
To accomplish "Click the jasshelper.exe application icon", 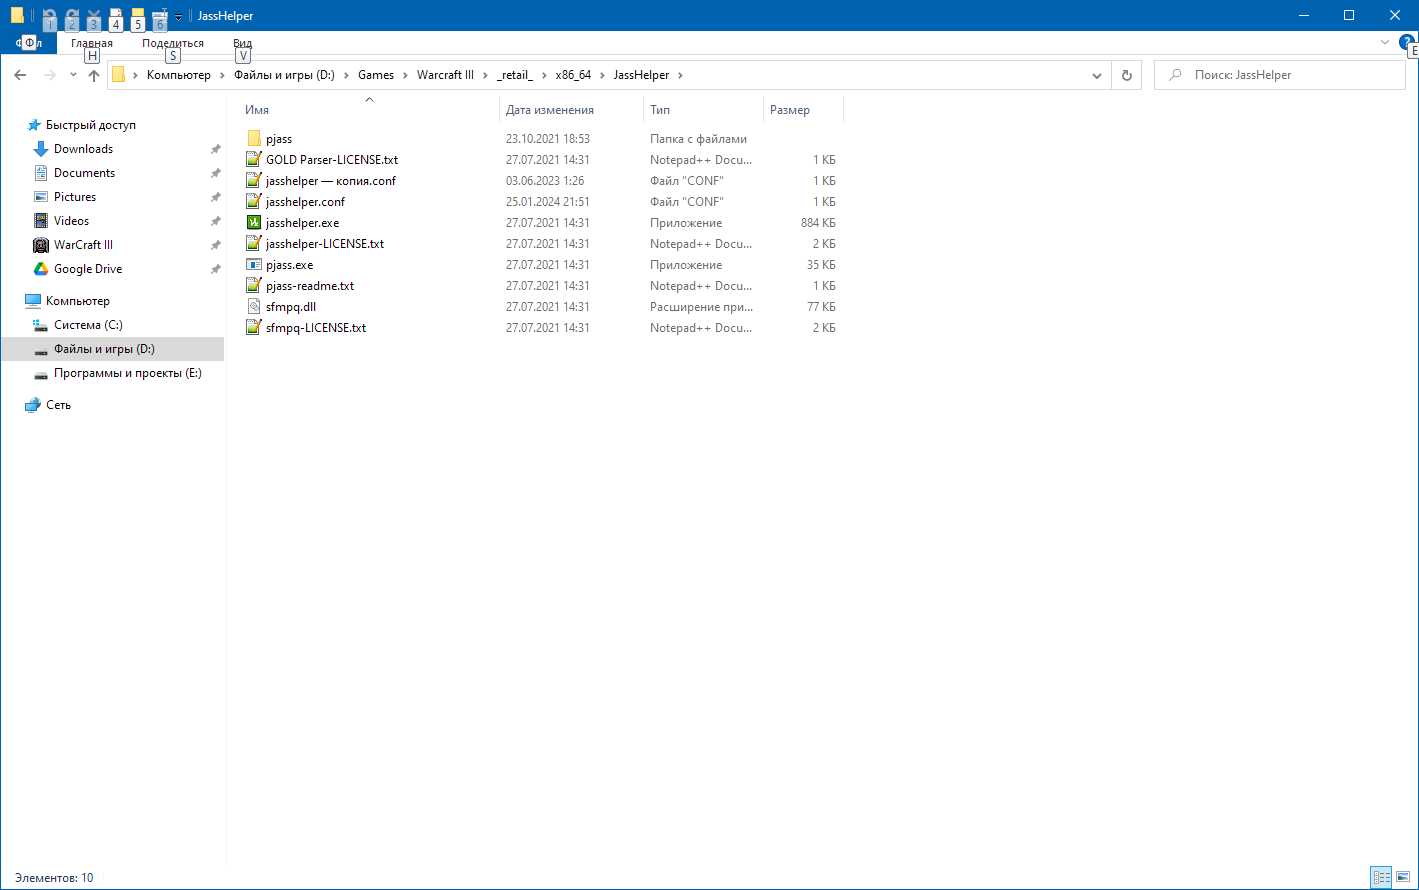I will pos(254,223).
